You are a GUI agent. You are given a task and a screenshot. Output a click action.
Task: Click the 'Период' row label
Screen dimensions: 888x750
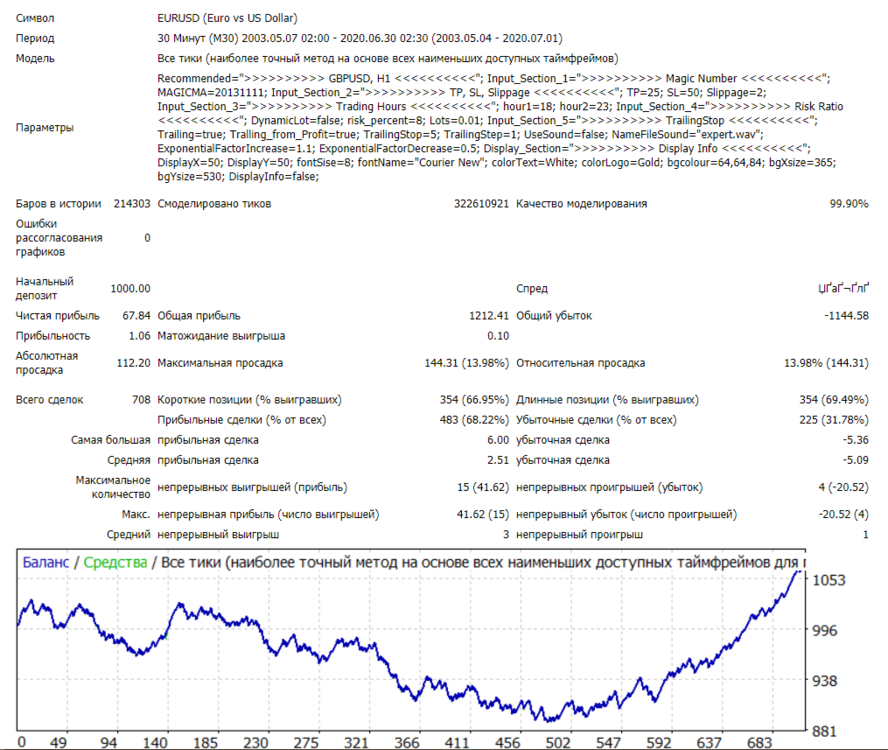click(x=35, y=39)
